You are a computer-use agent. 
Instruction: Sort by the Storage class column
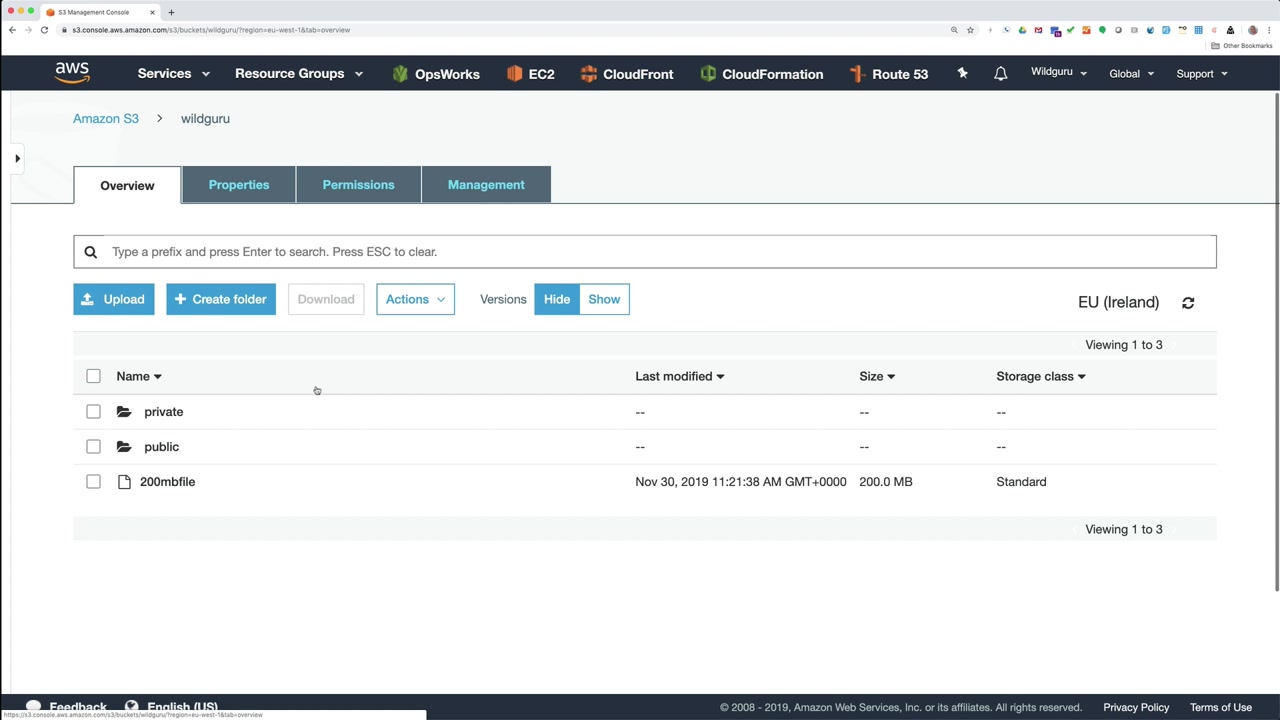[1041, 376]
